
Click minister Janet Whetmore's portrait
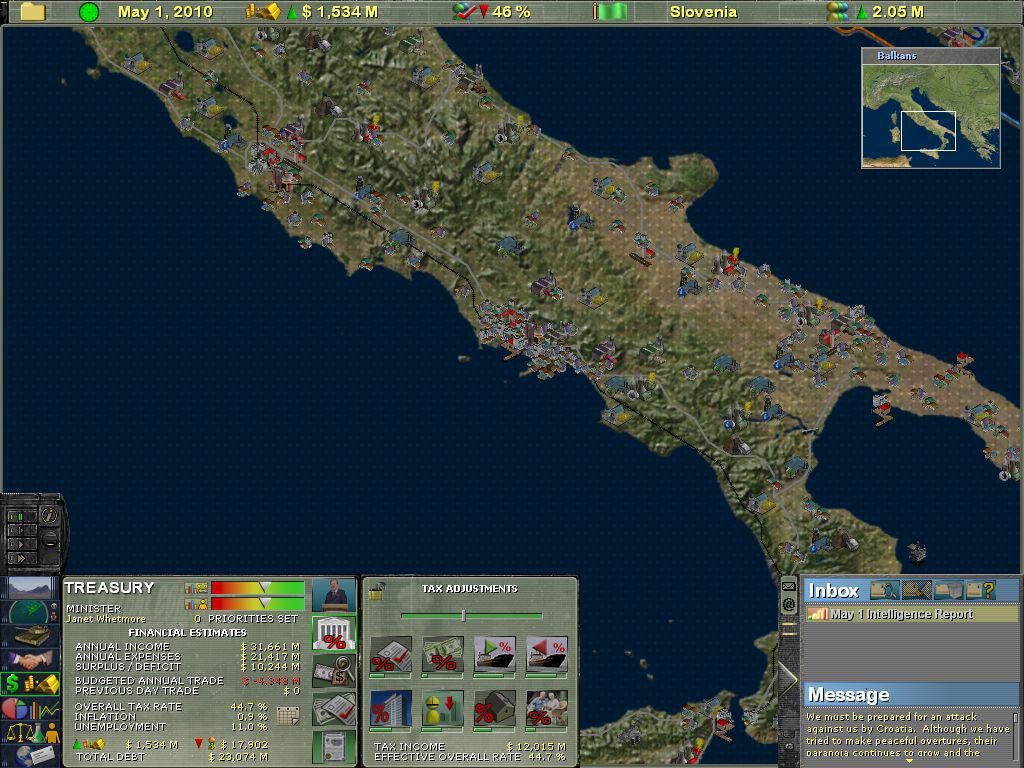(x=332, y=596)
